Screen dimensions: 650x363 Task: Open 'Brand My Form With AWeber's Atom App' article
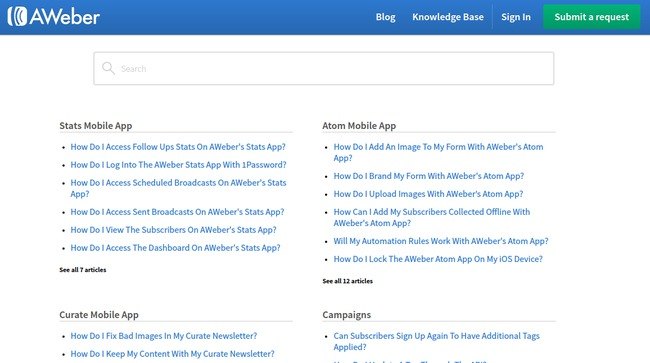click(429, 176)
